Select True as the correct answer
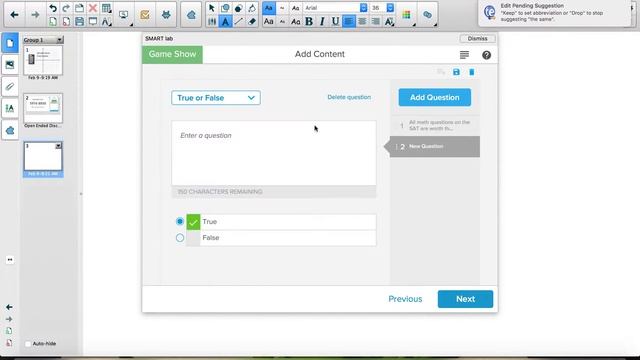 click(180, 221)
